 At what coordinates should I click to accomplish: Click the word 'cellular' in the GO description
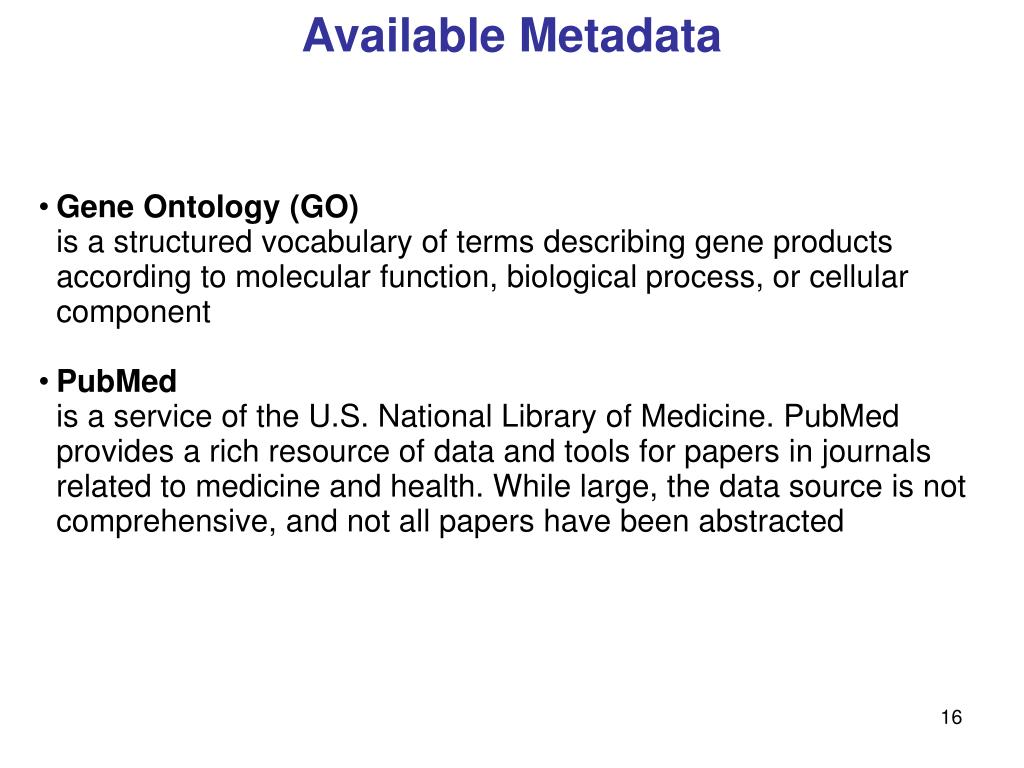coord(858,277)
